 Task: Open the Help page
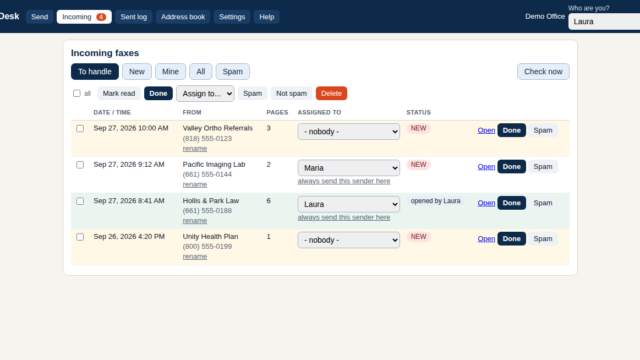pos(267,17)
